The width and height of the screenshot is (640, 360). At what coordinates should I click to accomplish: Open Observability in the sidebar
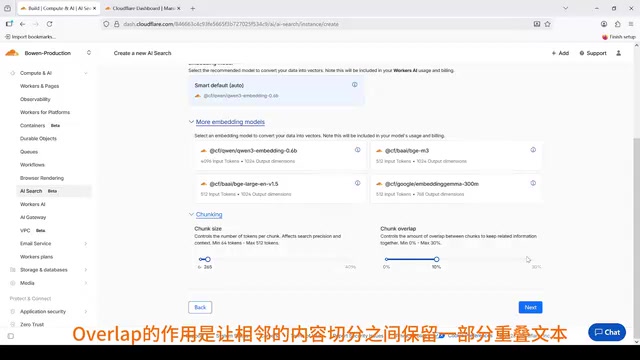35,99
